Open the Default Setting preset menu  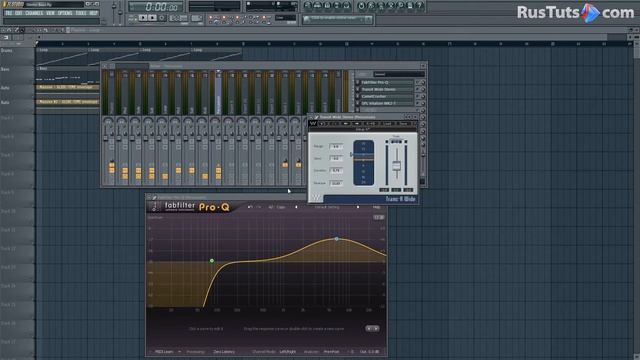(x=327, y=207)
